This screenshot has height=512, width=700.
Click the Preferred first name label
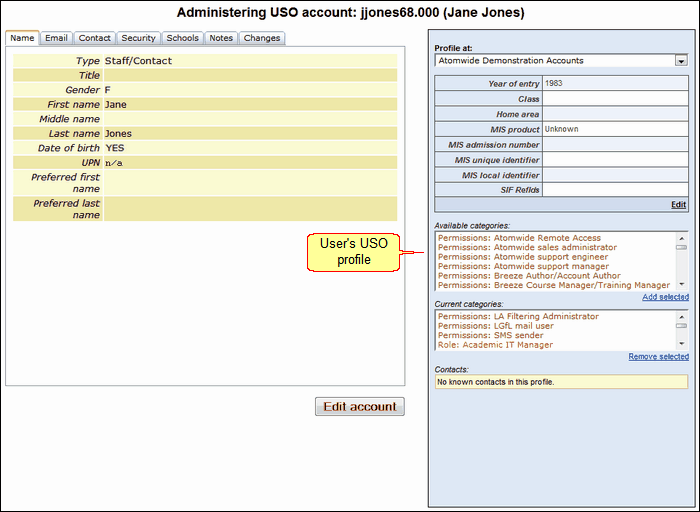click(x=65, y=183)
